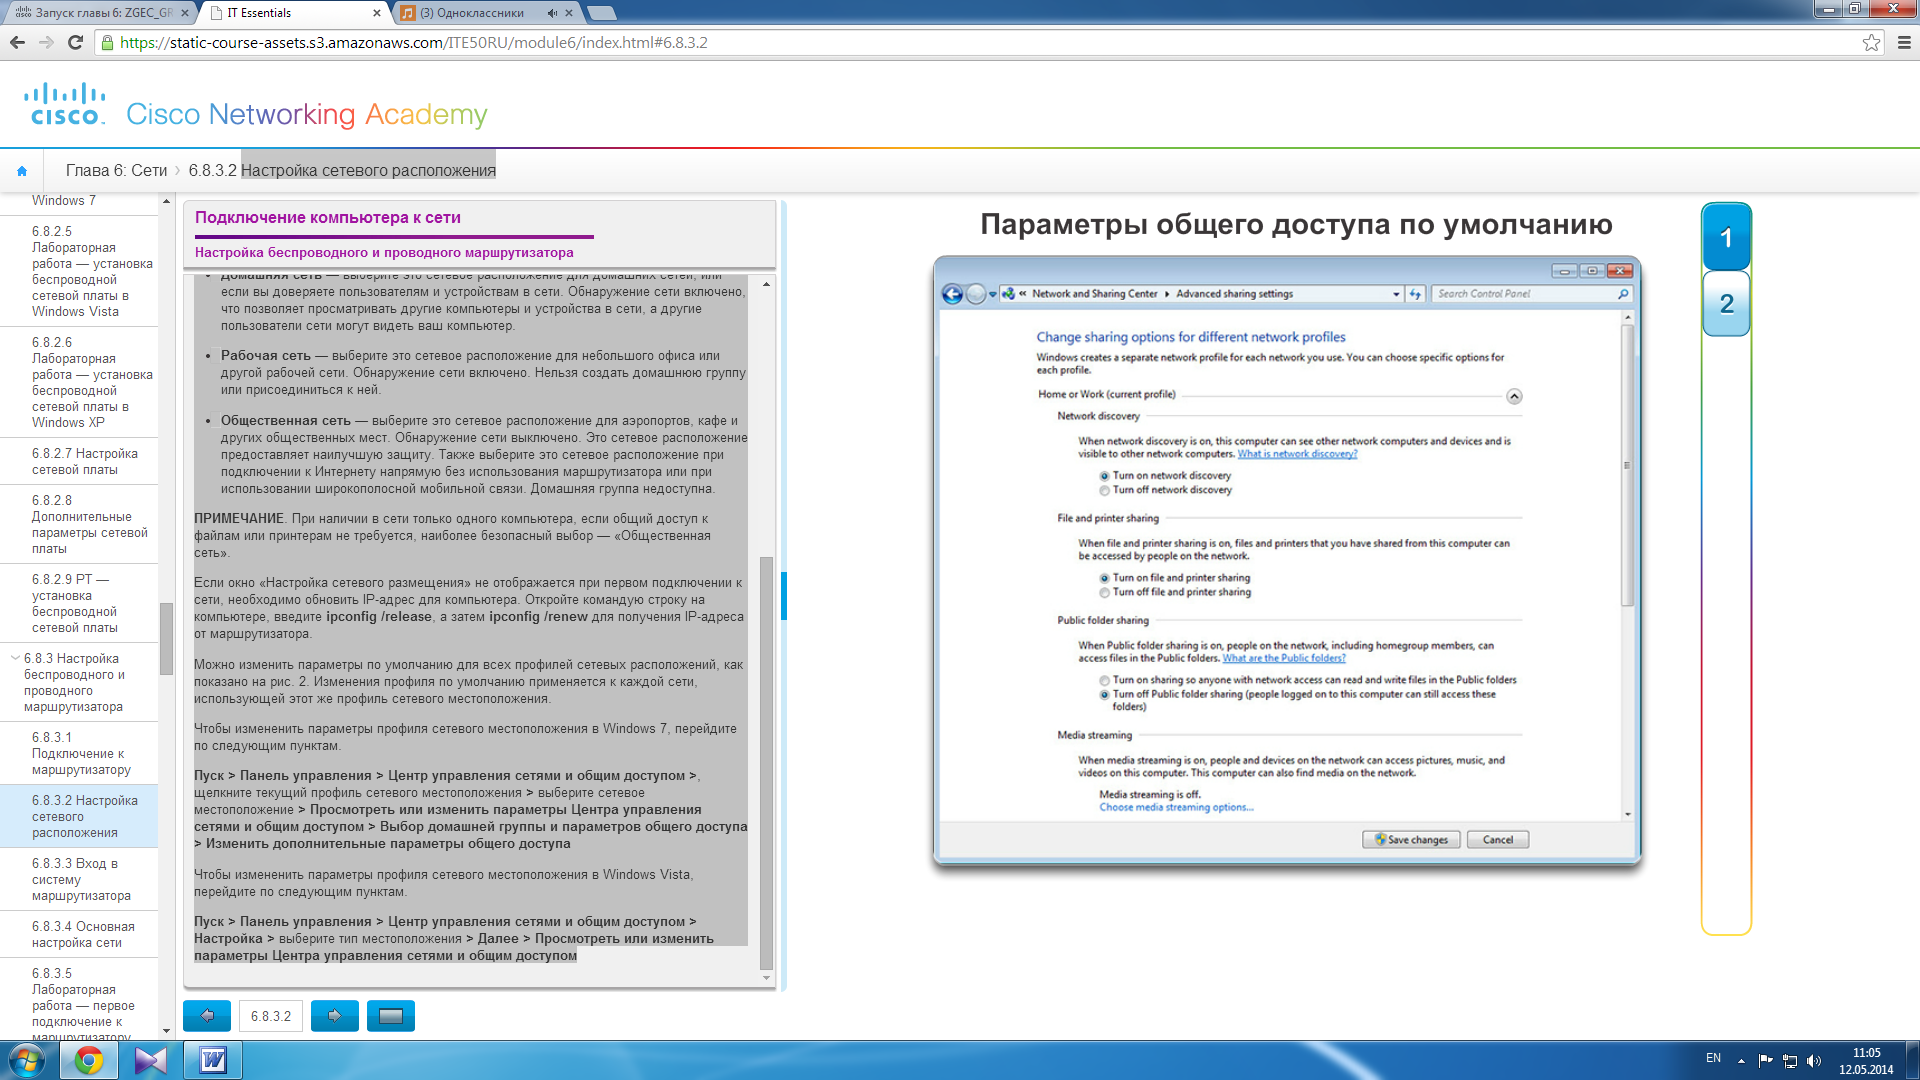
Task: Click the text panel scrollbar thumb
Action: (x=766, y=762)
